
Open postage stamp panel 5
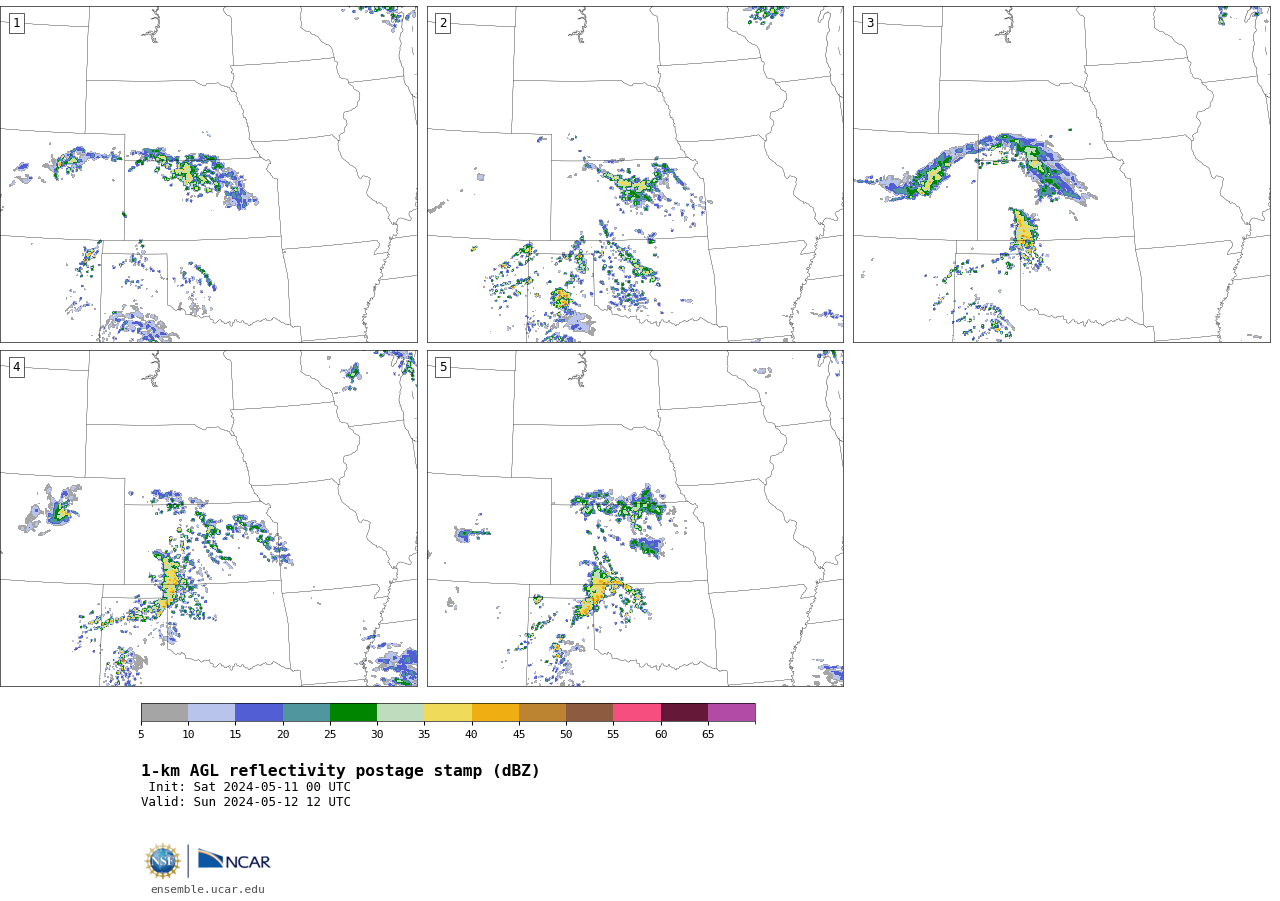pos(635,518)
